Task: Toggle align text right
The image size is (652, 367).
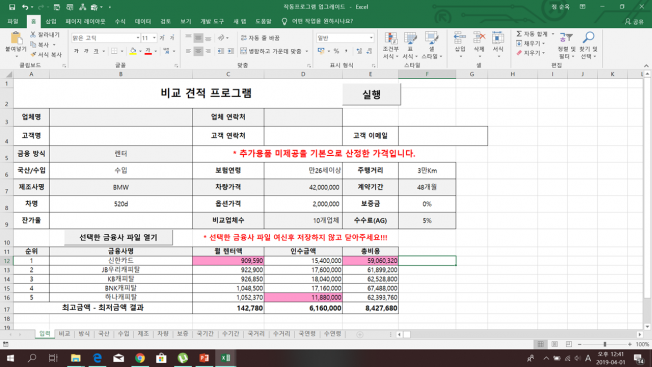Action: tap(208, 51)
